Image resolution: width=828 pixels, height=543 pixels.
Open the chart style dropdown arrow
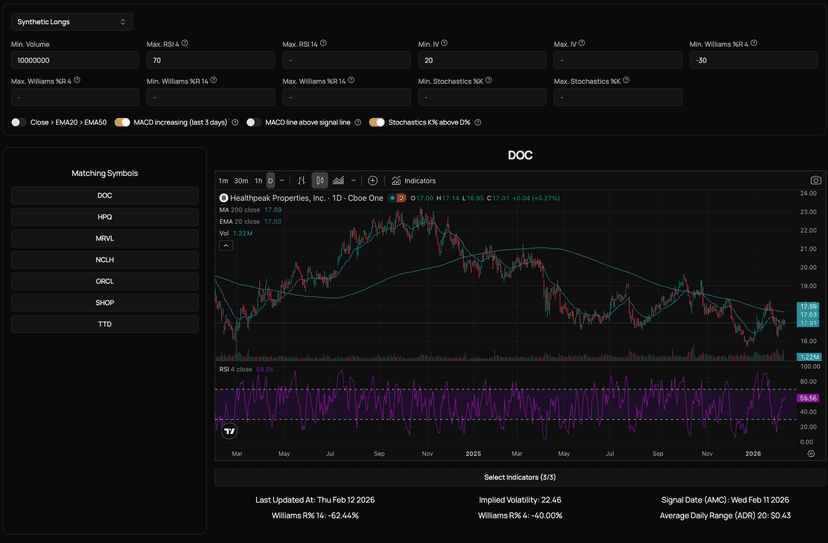click(353, 181)
